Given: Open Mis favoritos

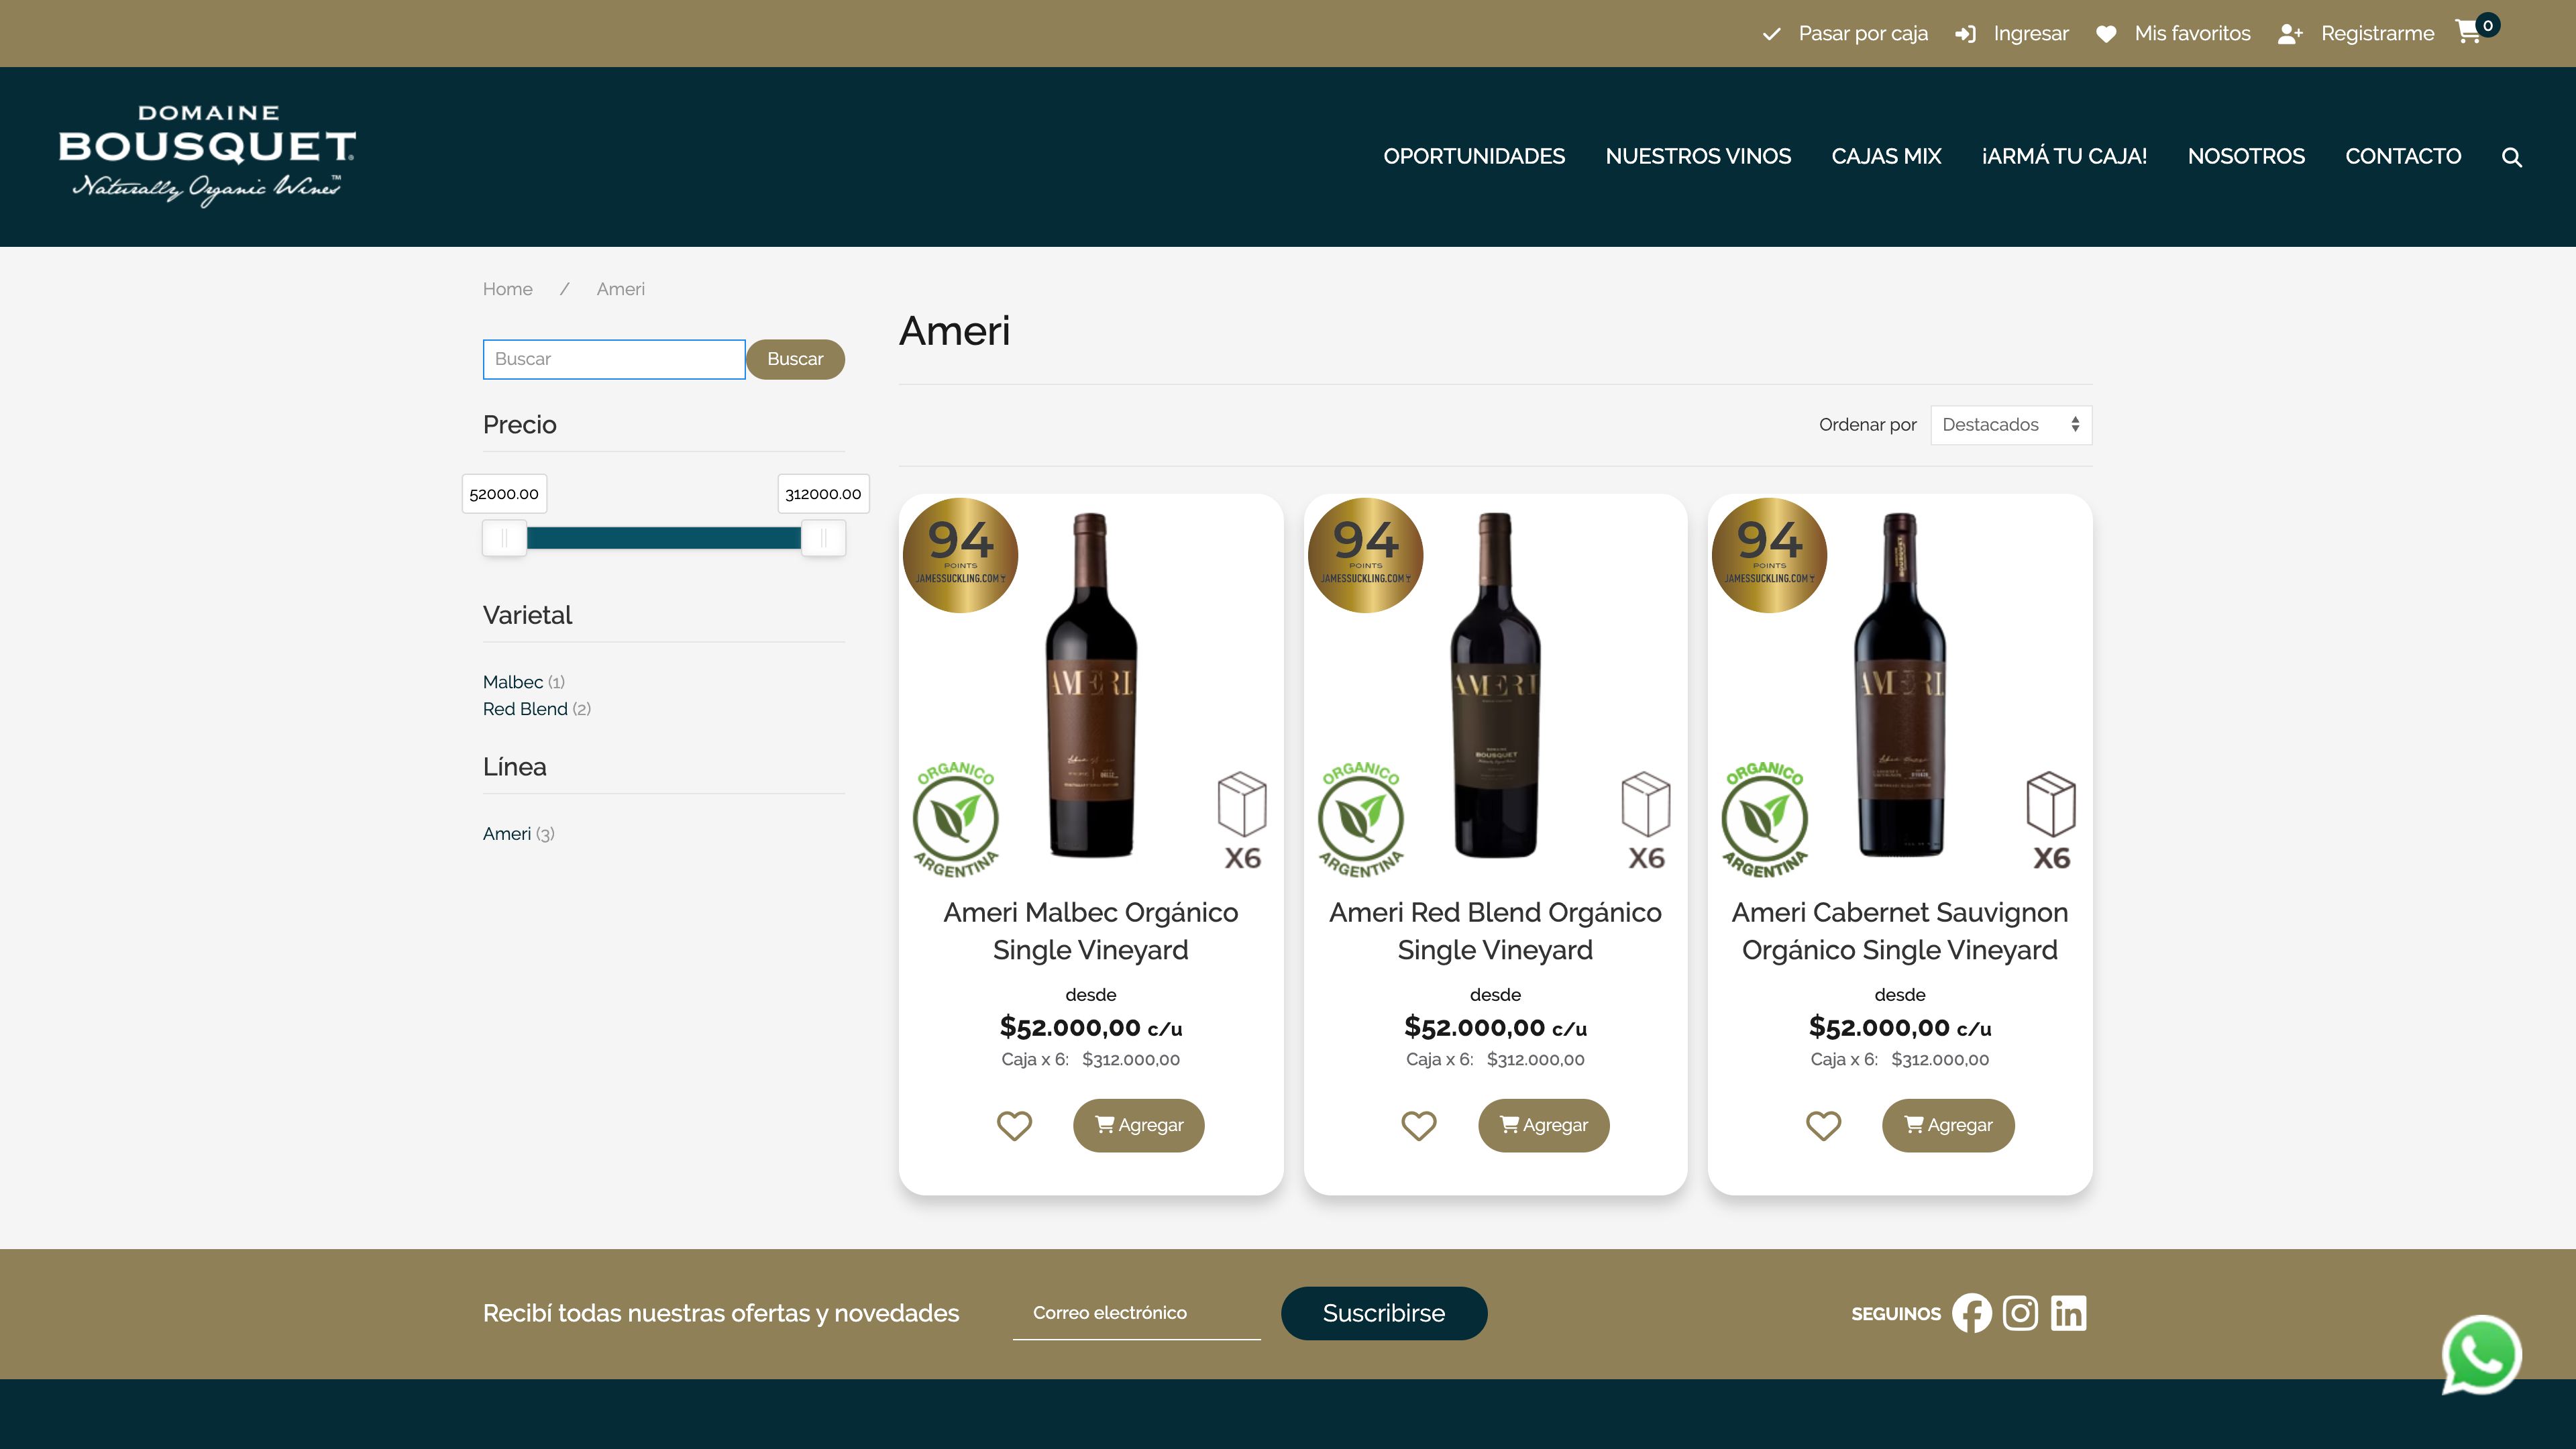Looking at the screenshot, I should pos(2173,33).
